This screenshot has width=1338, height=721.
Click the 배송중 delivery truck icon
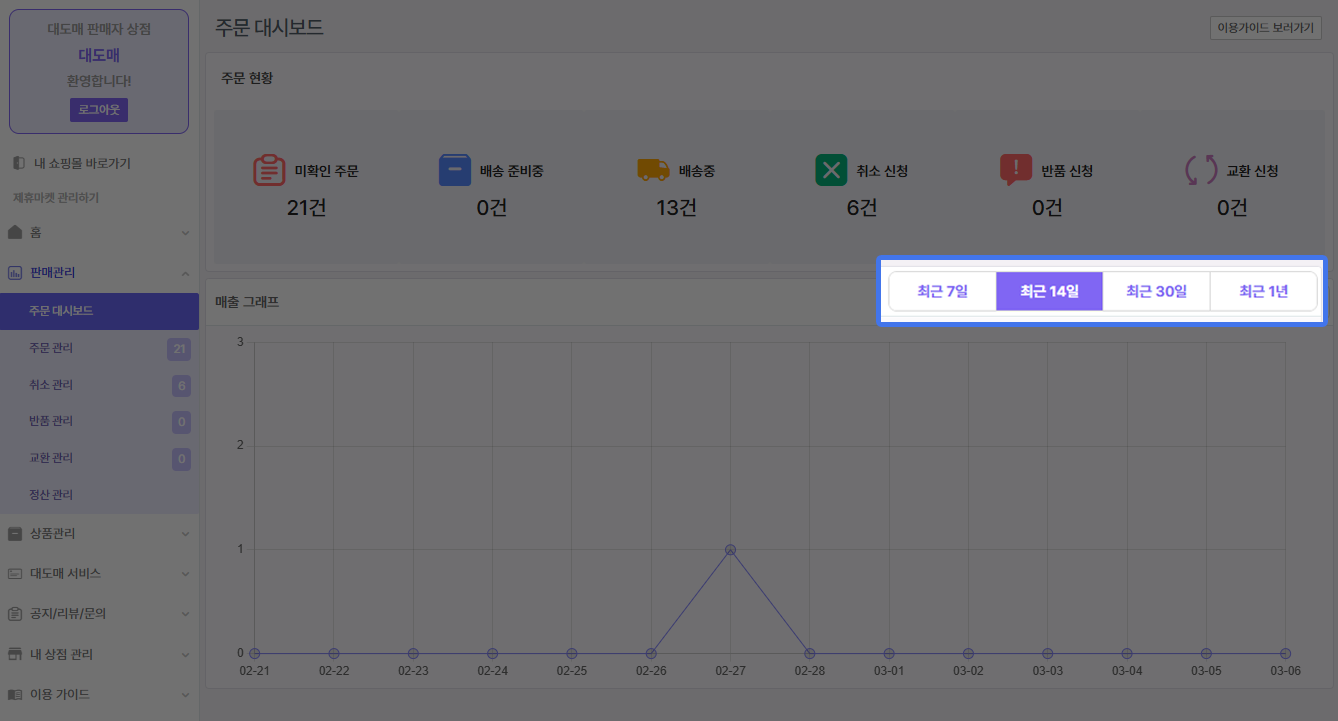[653, 170]
